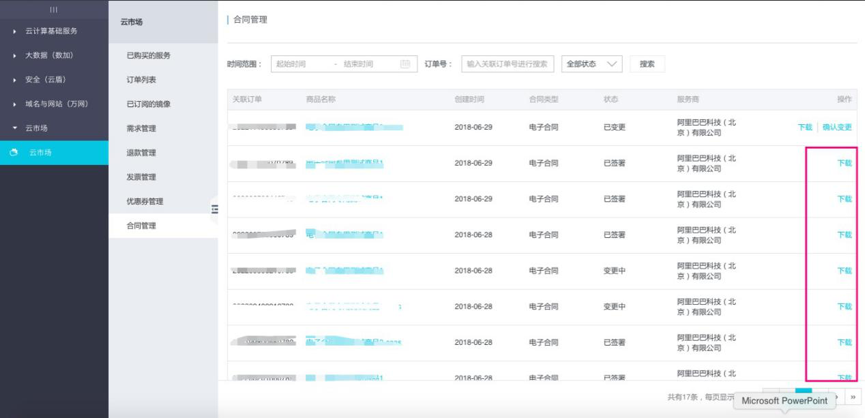Click 下载 in the 已变更 row

(805, 127)
